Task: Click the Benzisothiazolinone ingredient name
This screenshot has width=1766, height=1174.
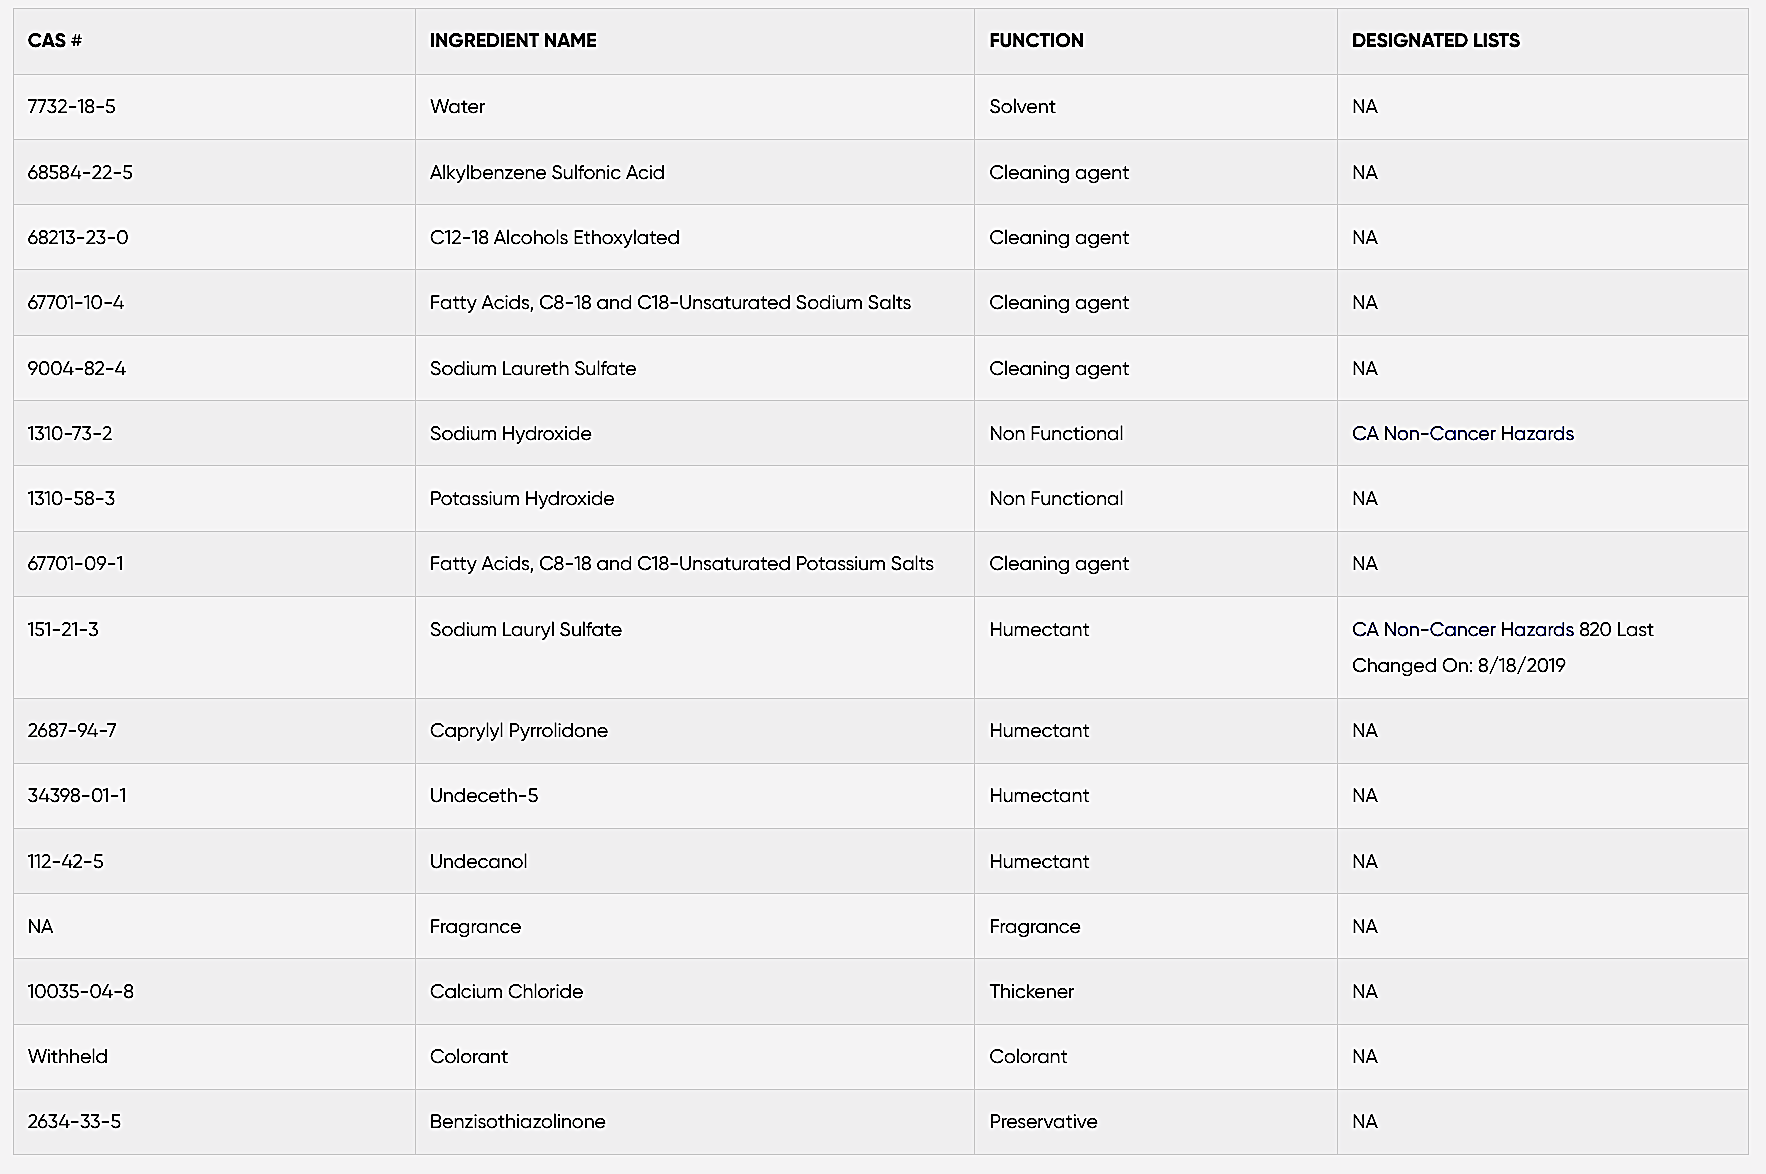Action: 517,1121
